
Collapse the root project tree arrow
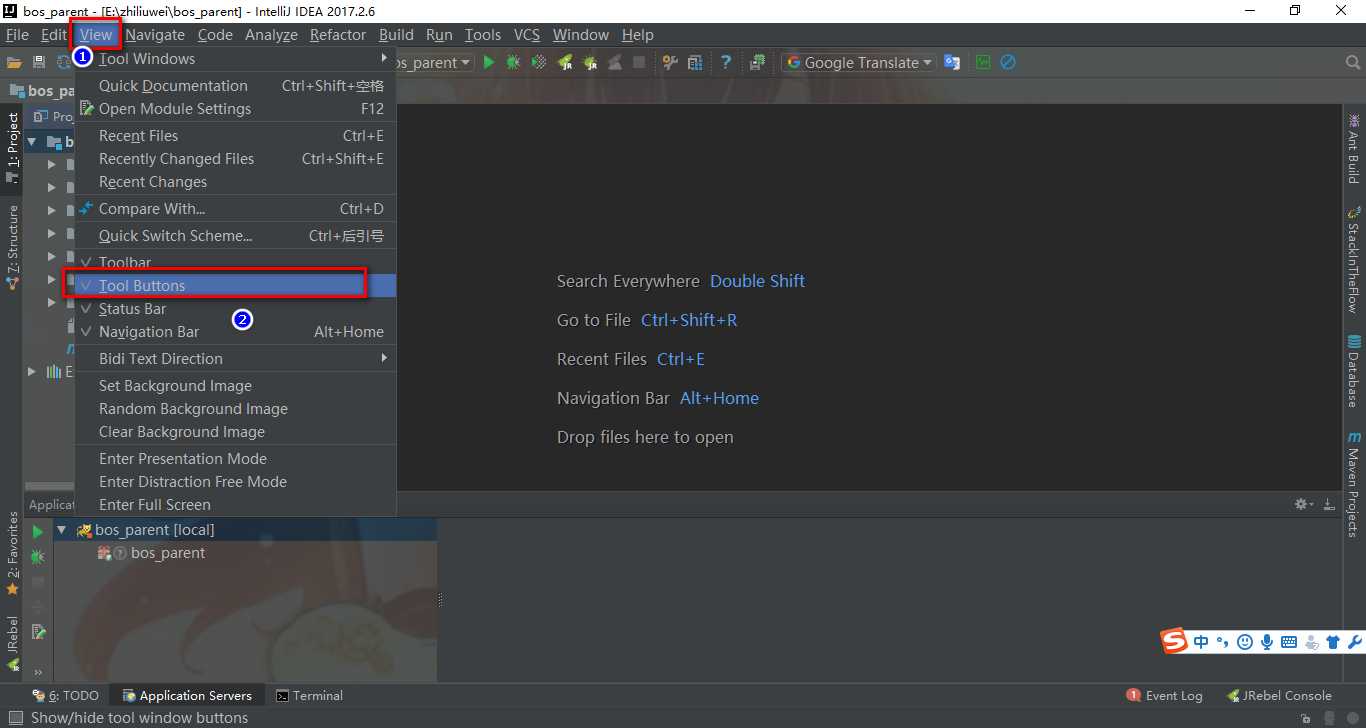(32, 141)
